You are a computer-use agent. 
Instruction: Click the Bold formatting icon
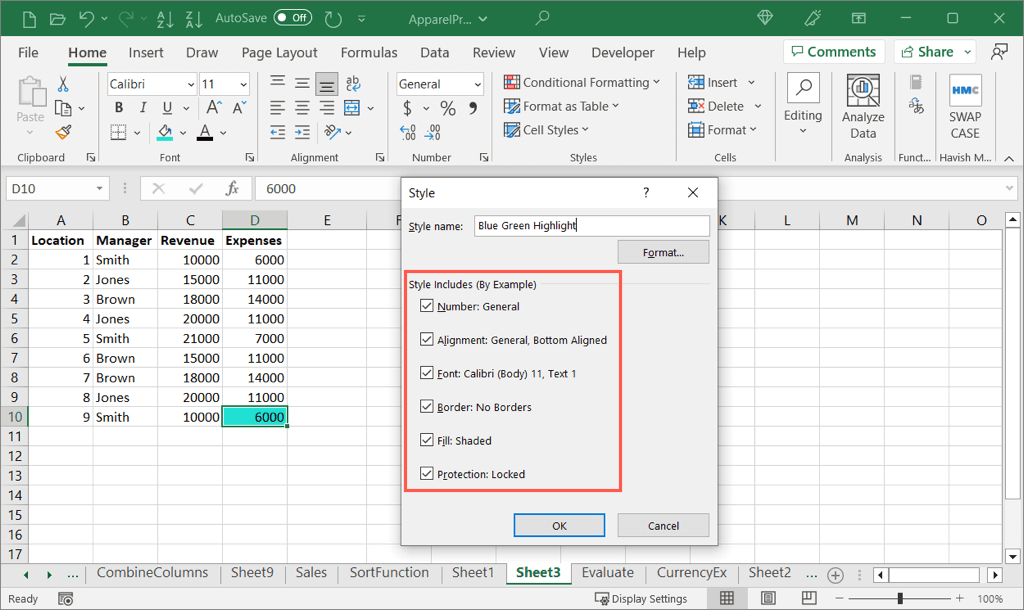(x=118, y=108)
